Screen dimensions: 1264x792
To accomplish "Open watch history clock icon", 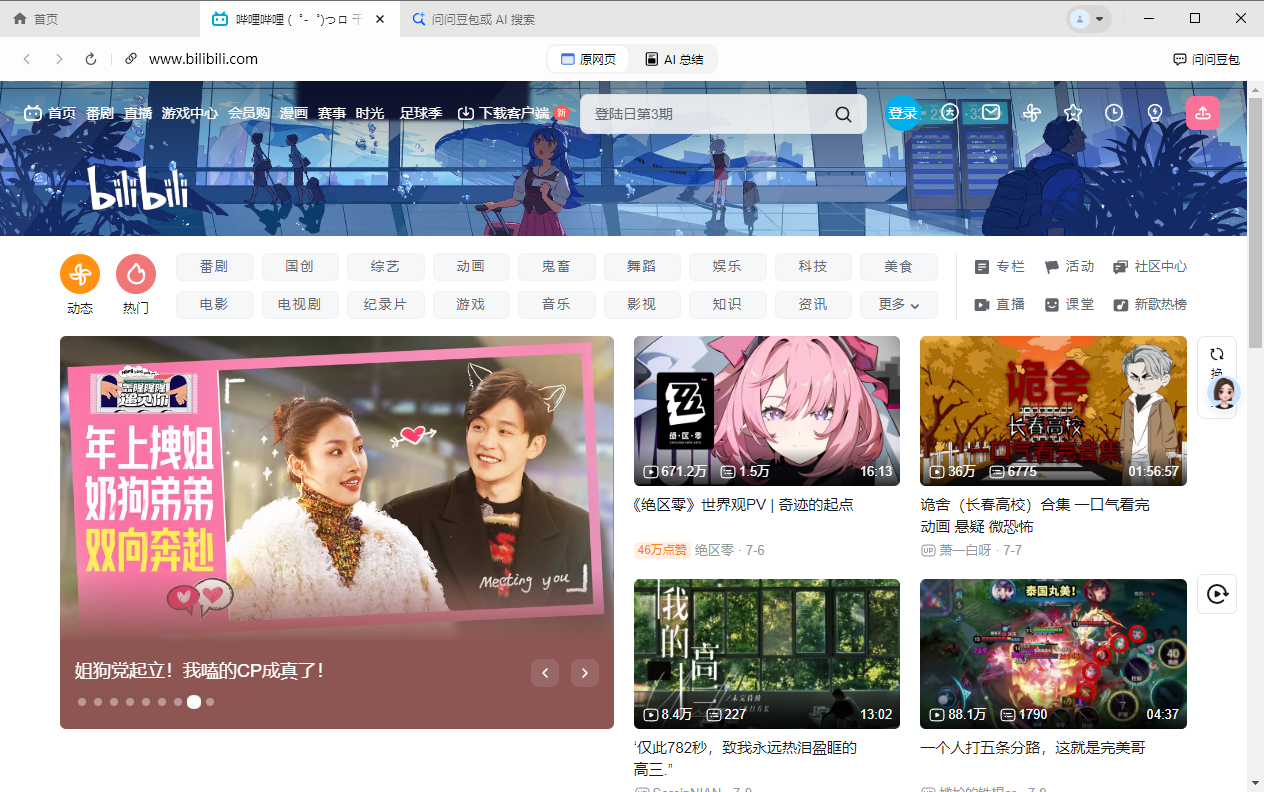I will 1114,113.
